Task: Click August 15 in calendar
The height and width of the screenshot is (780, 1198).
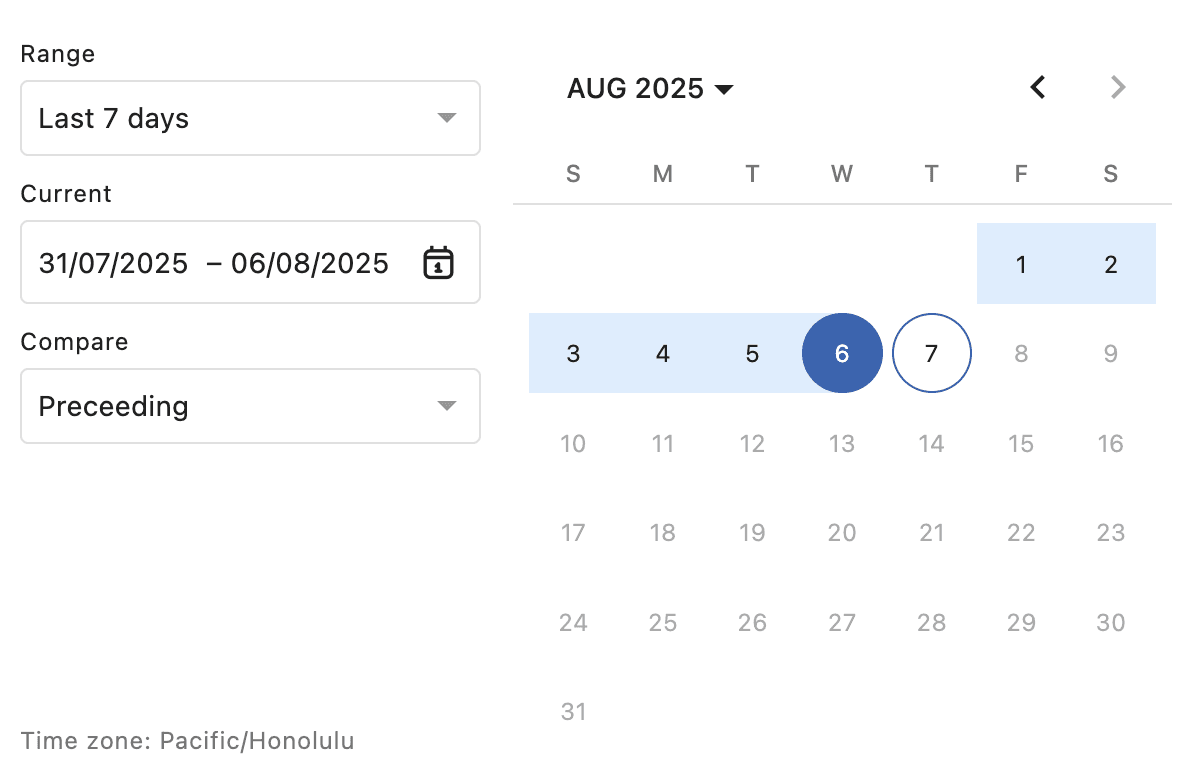Action: pyautogui.click(x=1021, y=444)
